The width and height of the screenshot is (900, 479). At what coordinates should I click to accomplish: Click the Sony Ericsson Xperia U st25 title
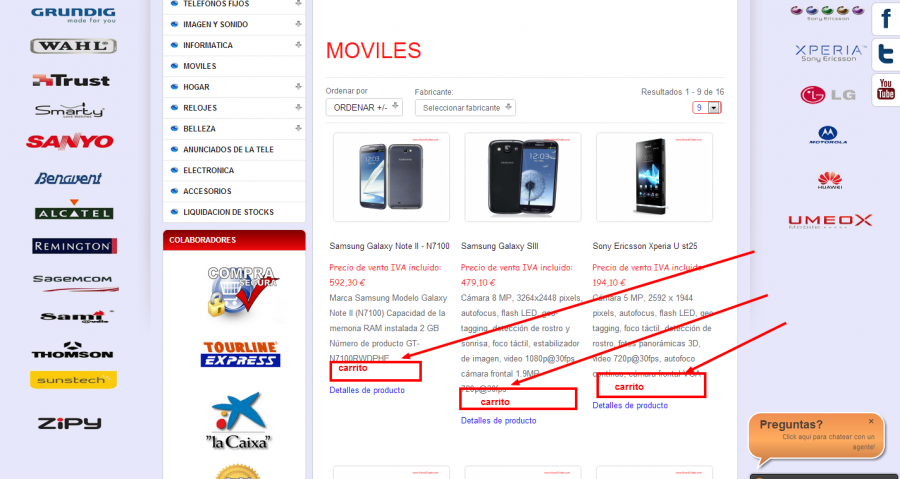(646, 246)
